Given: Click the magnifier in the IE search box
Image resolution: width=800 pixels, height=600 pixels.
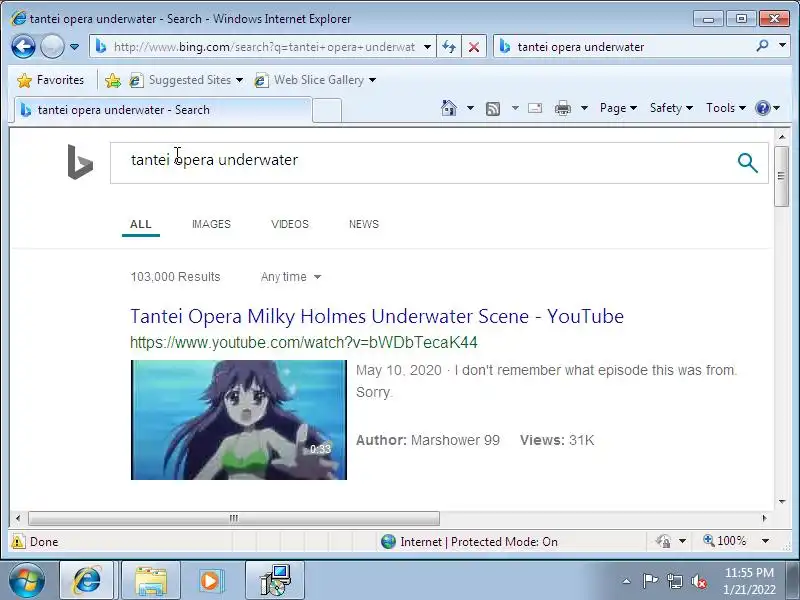Looking at the screenshot, I should (762, 46).
